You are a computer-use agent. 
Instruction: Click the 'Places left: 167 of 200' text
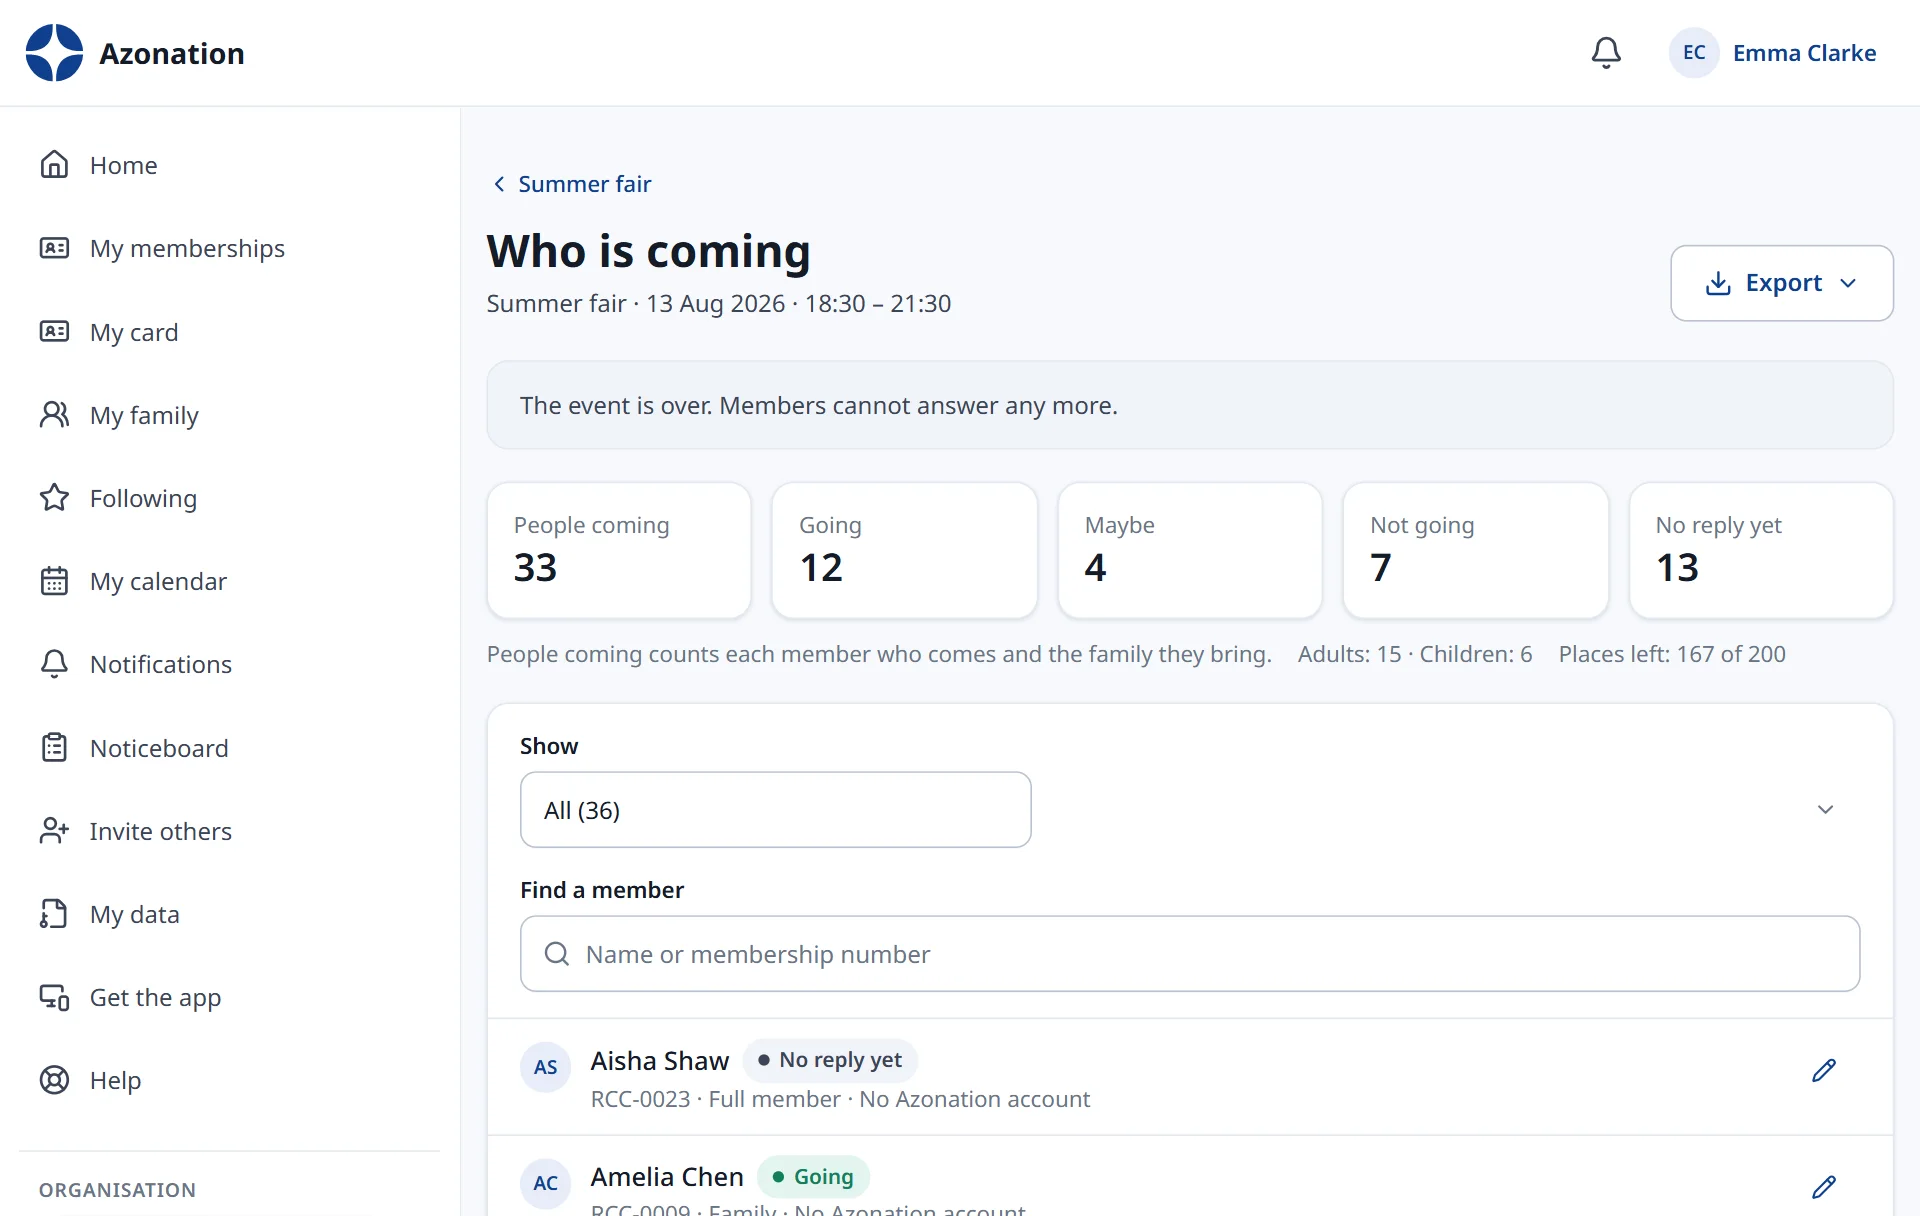point(1672,654)
